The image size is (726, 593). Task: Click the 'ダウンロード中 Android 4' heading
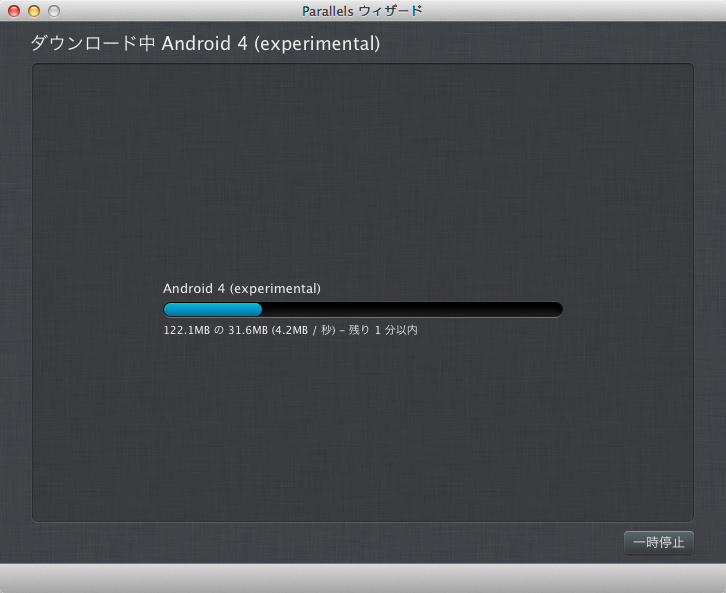point(205,44)
